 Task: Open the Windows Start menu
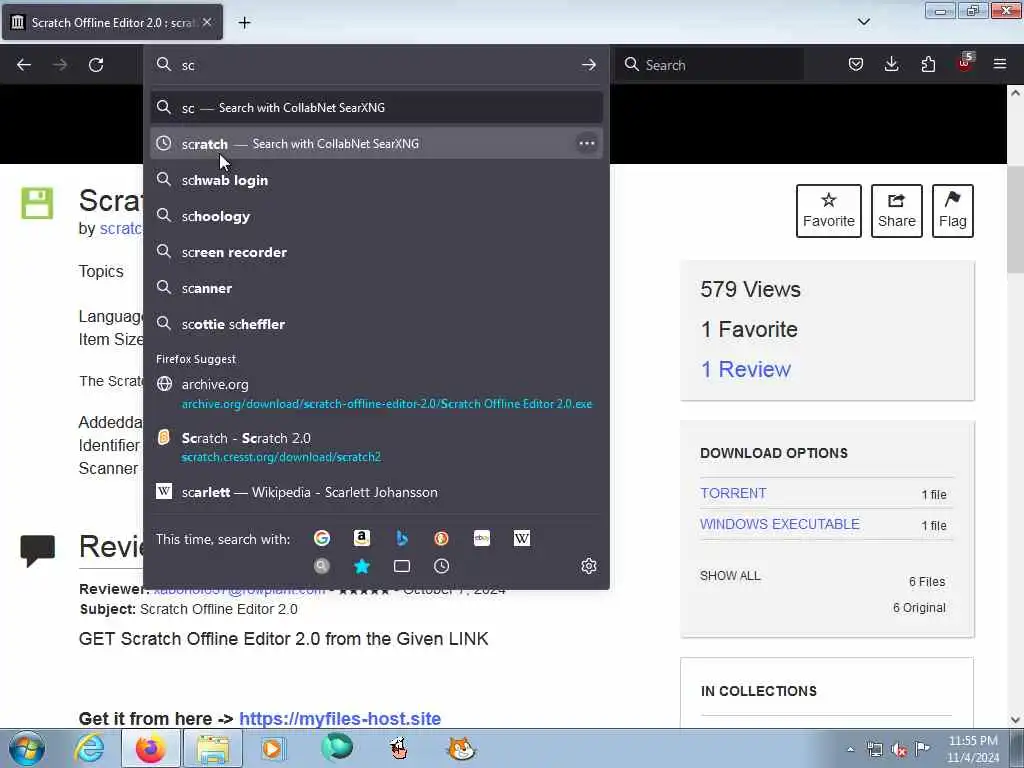(x=27, y=748)
